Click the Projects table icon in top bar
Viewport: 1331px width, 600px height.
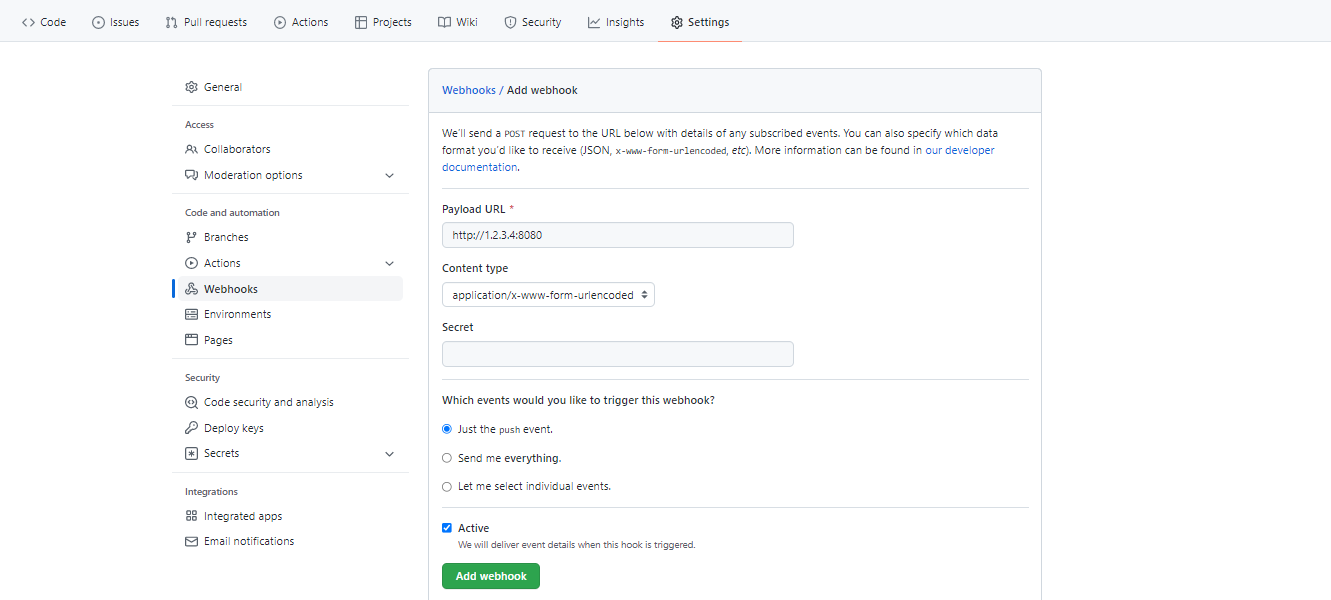361,22
